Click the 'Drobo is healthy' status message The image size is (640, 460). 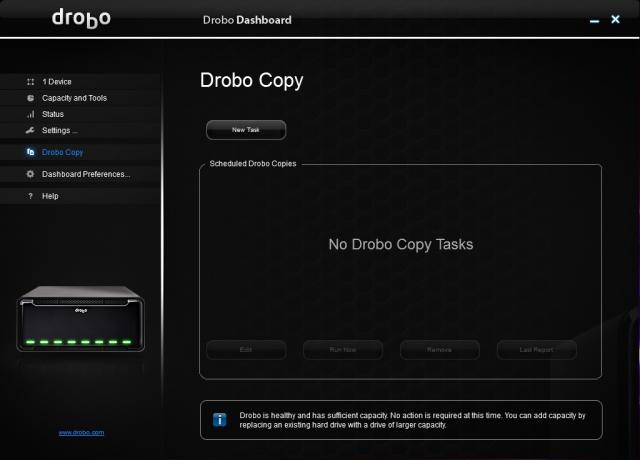(412, 420)
